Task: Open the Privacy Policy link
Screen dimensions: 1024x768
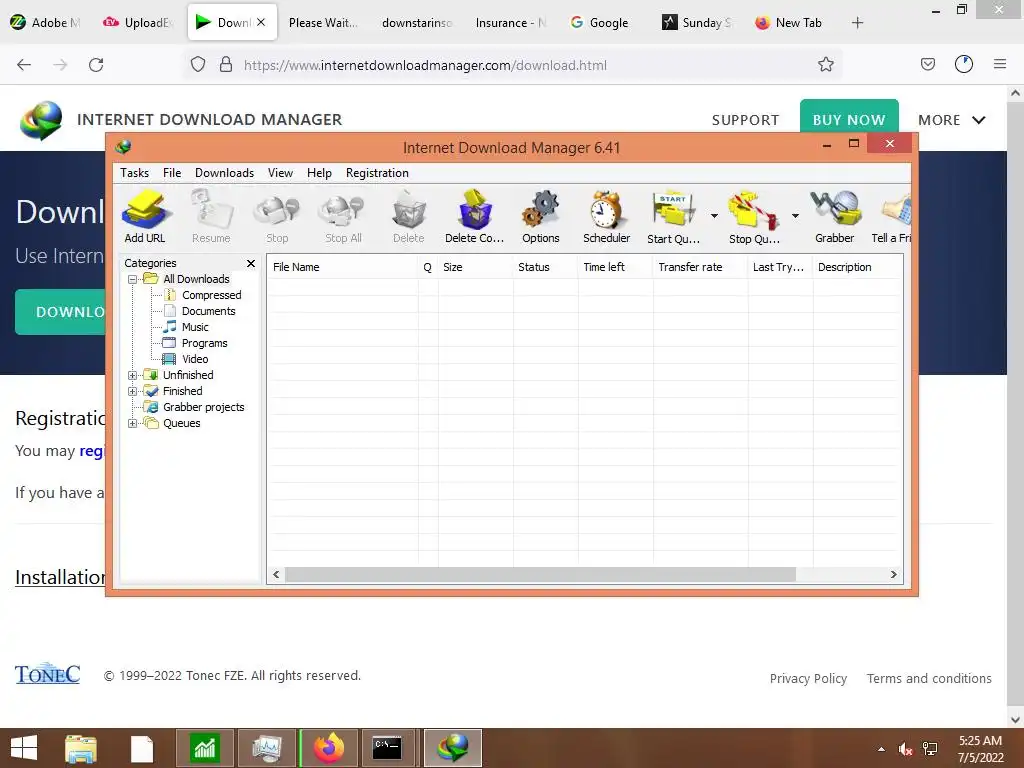Action: pos(808,679)
